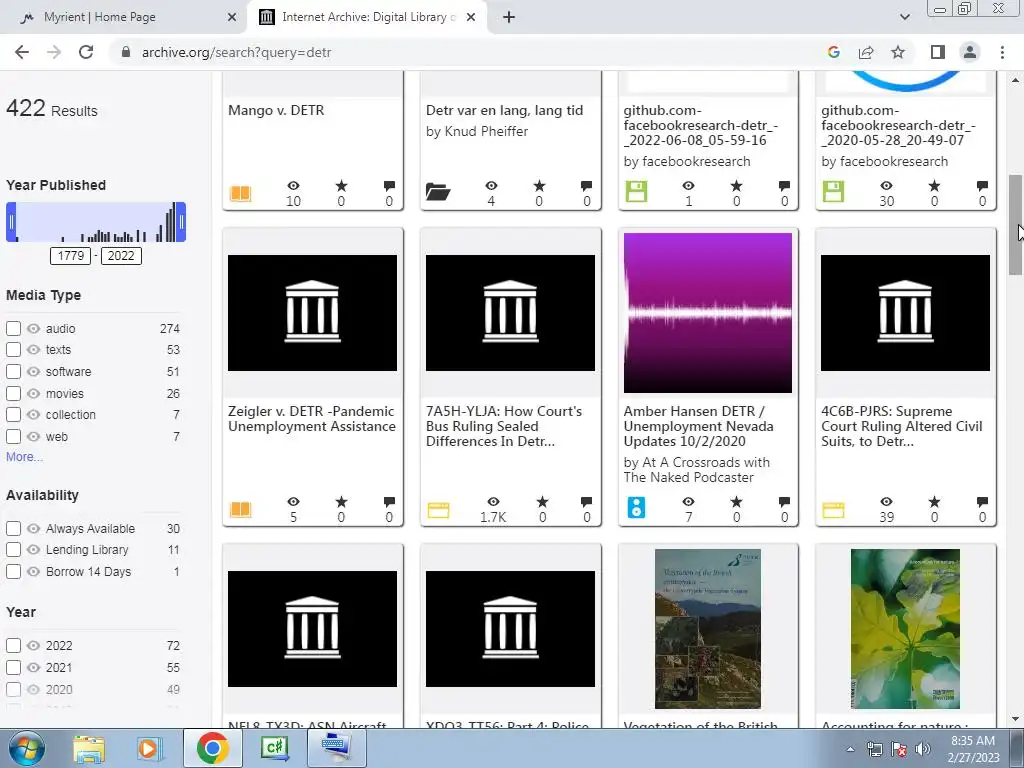
Task: Enable the Always Available filter checkbox
Action: [x=13, y=528]
